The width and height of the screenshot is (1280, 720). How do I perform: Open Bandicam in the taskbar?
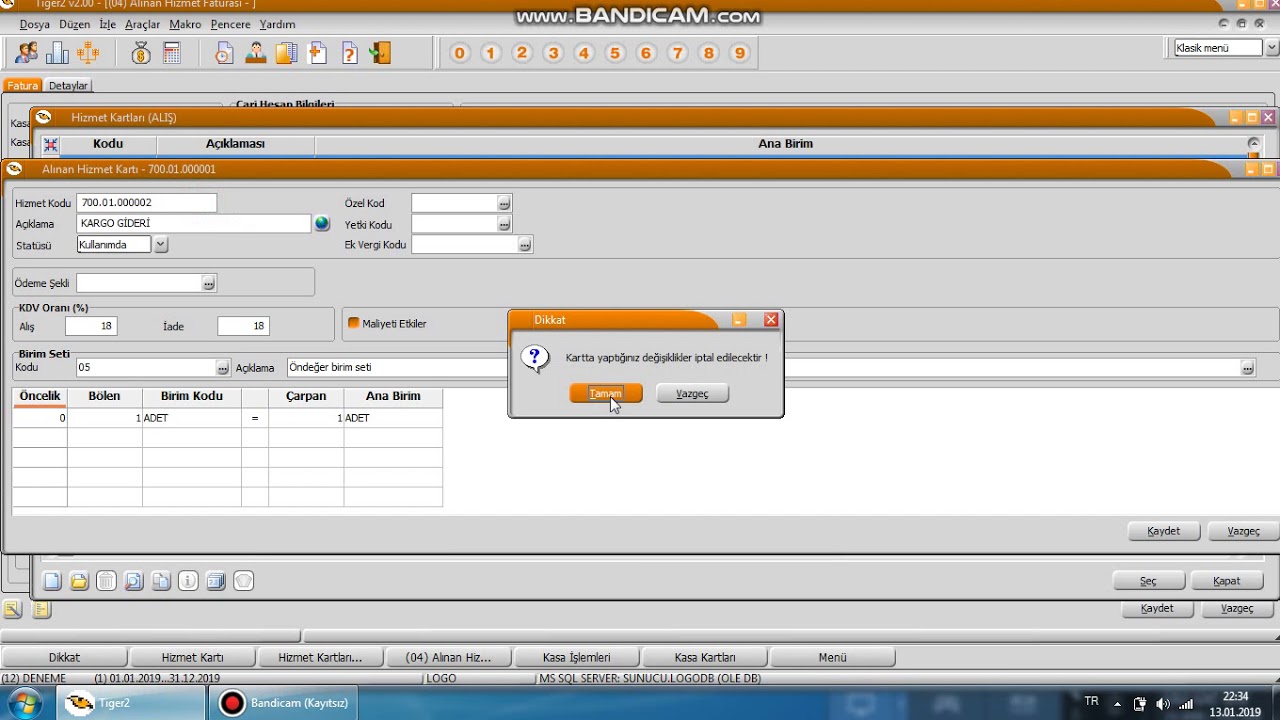286,703
